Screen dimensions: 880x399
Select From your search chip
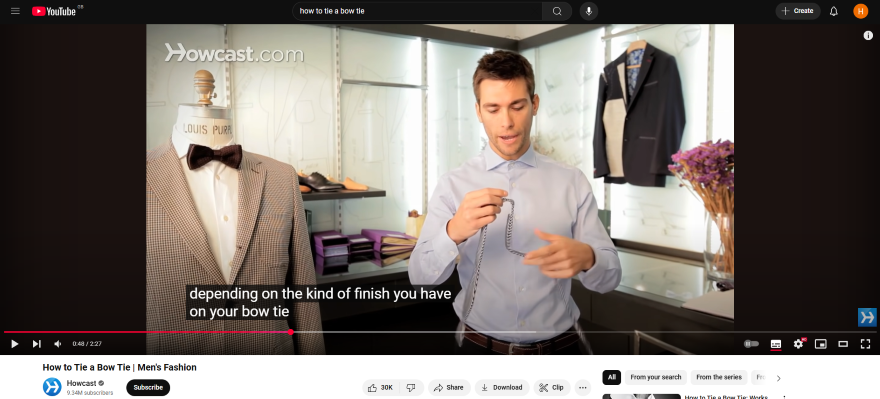tap(656, 377)
